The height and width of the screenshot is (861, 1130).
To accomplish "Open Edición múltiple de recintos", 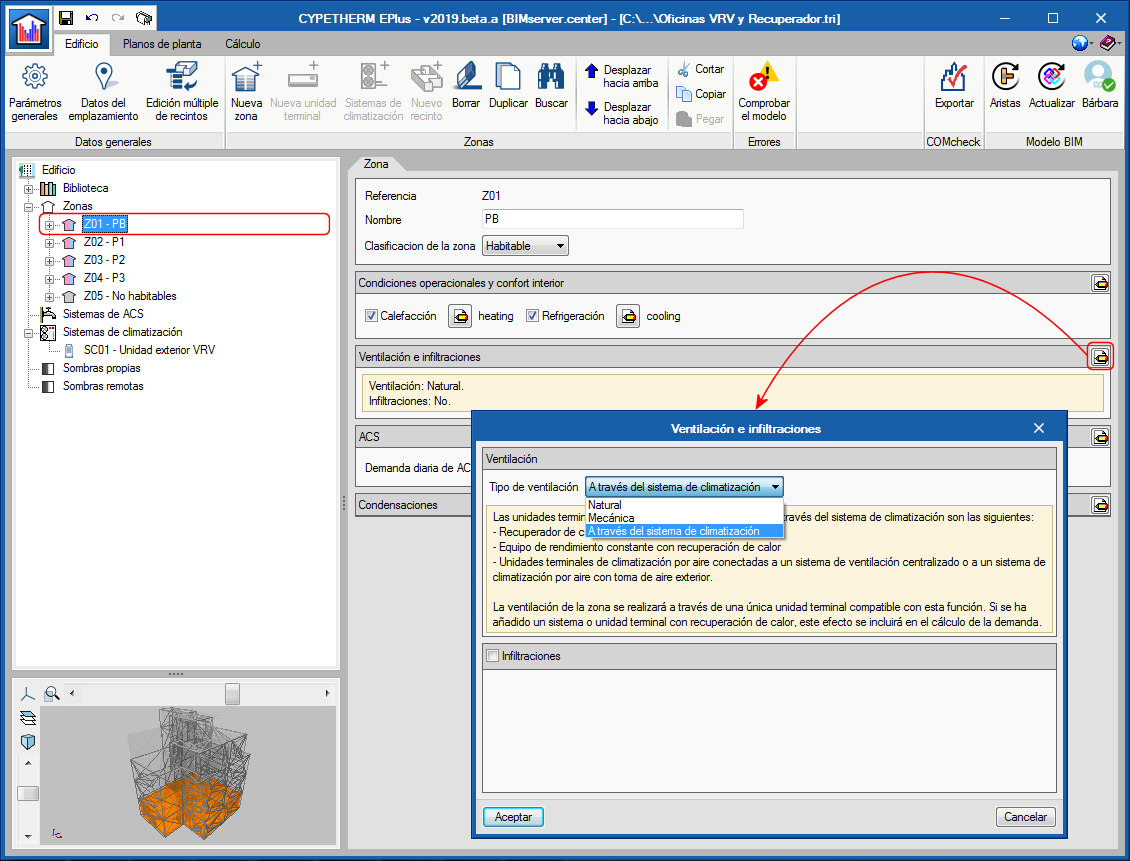I will [x=182, y=92].
